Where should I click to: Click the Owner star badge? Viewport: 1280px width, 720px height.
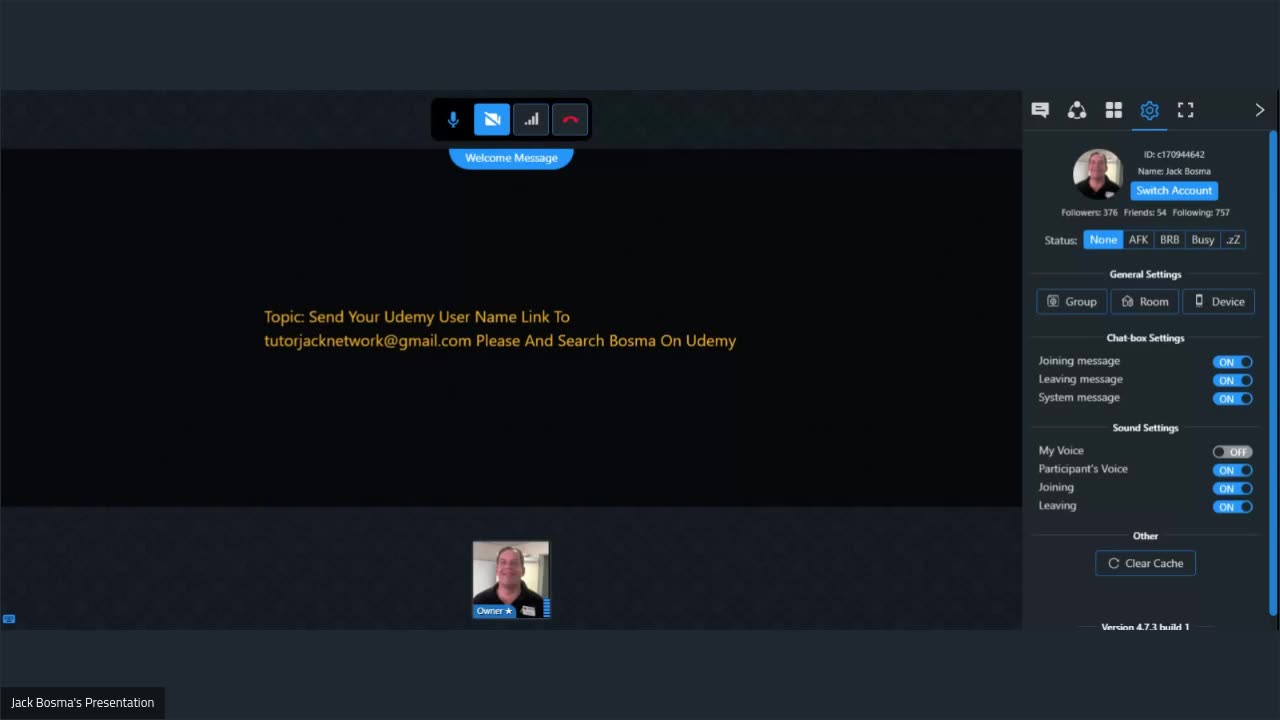tap(494, 611)
